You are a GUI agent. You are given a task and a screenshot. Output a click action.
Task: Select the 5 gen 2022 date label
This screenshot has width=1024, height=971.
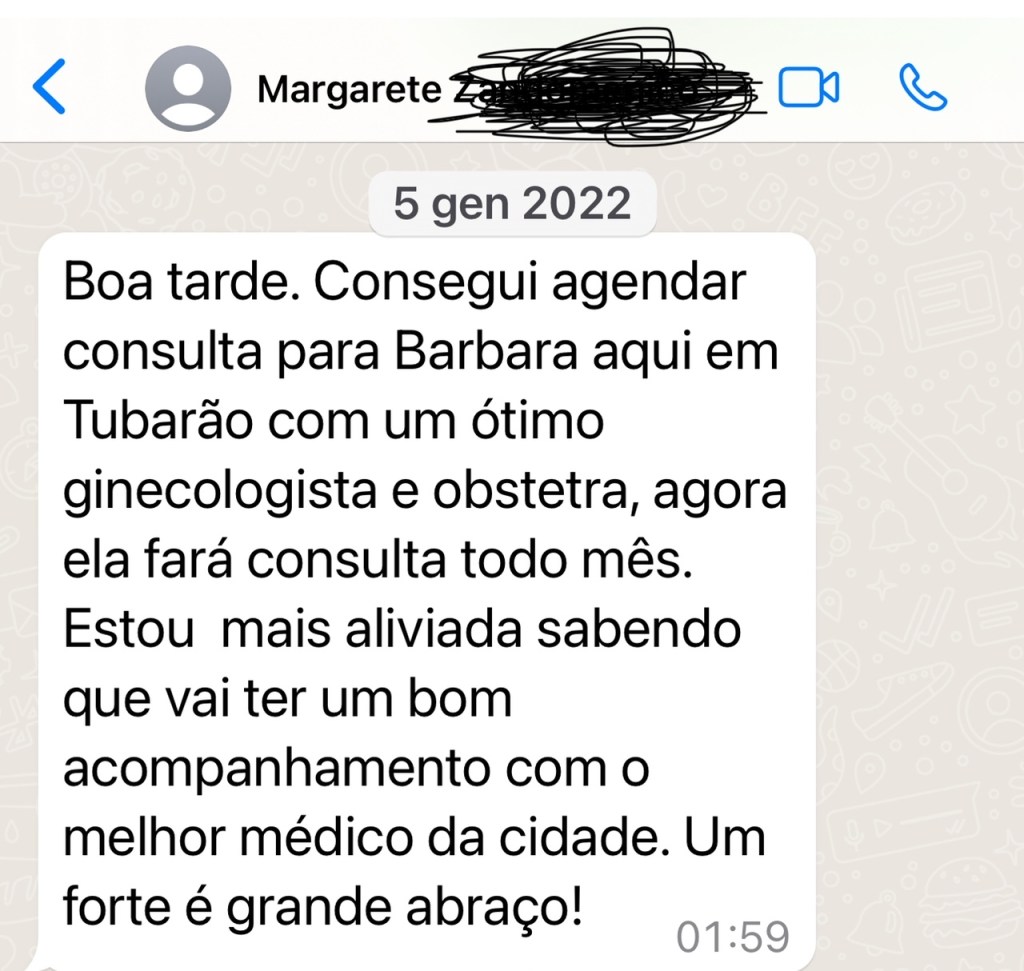pyautogui.click(x=512, y=203)
